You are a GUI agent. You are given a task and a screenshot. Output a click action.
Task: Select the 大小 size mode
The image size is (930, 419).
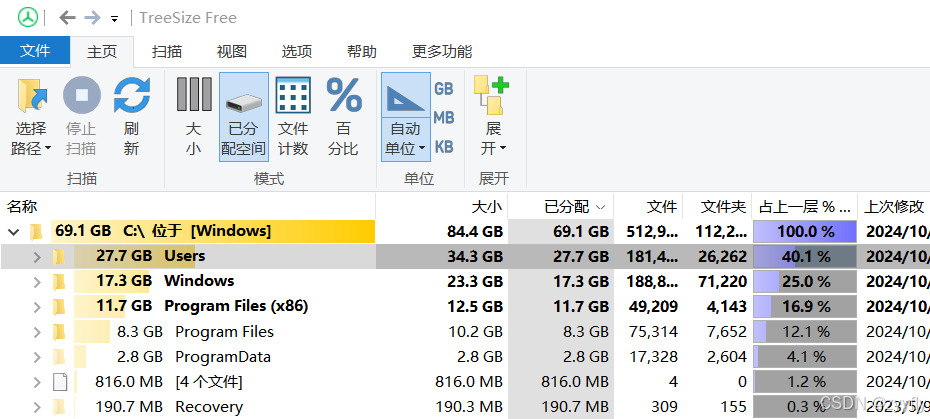pyautogui.click(x=193, y=117)
